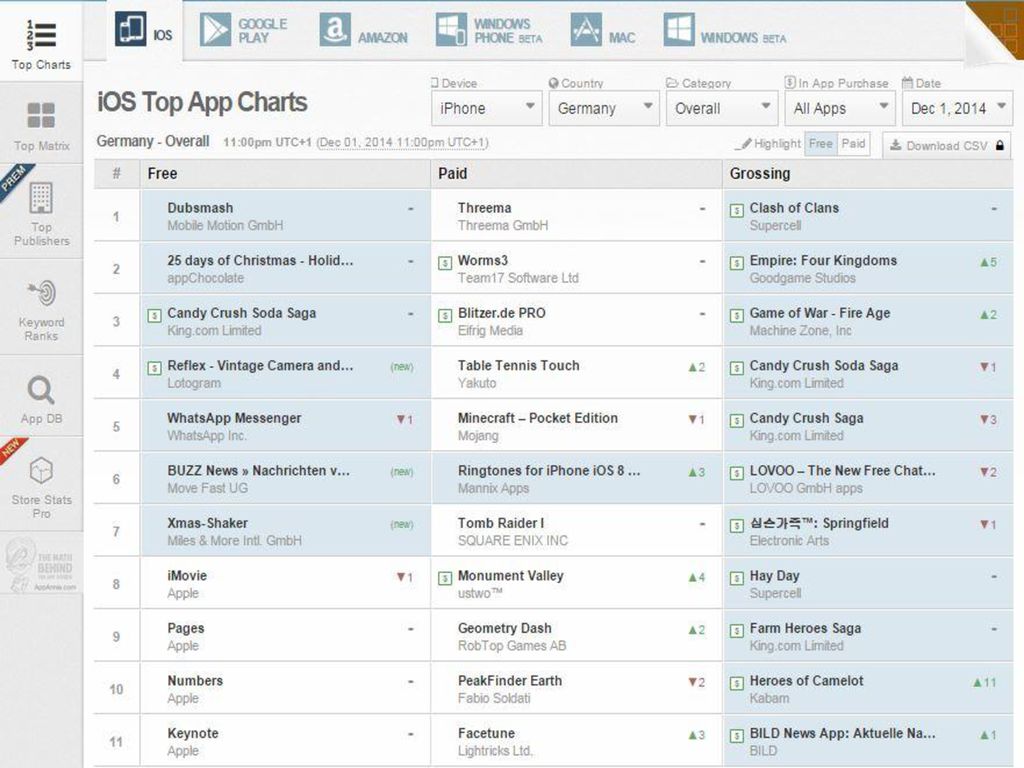The height and width of the screenshot is (768, 1024).
Task: Open the Threema app link
Action: pyautogui.click(x=485, y=208)
